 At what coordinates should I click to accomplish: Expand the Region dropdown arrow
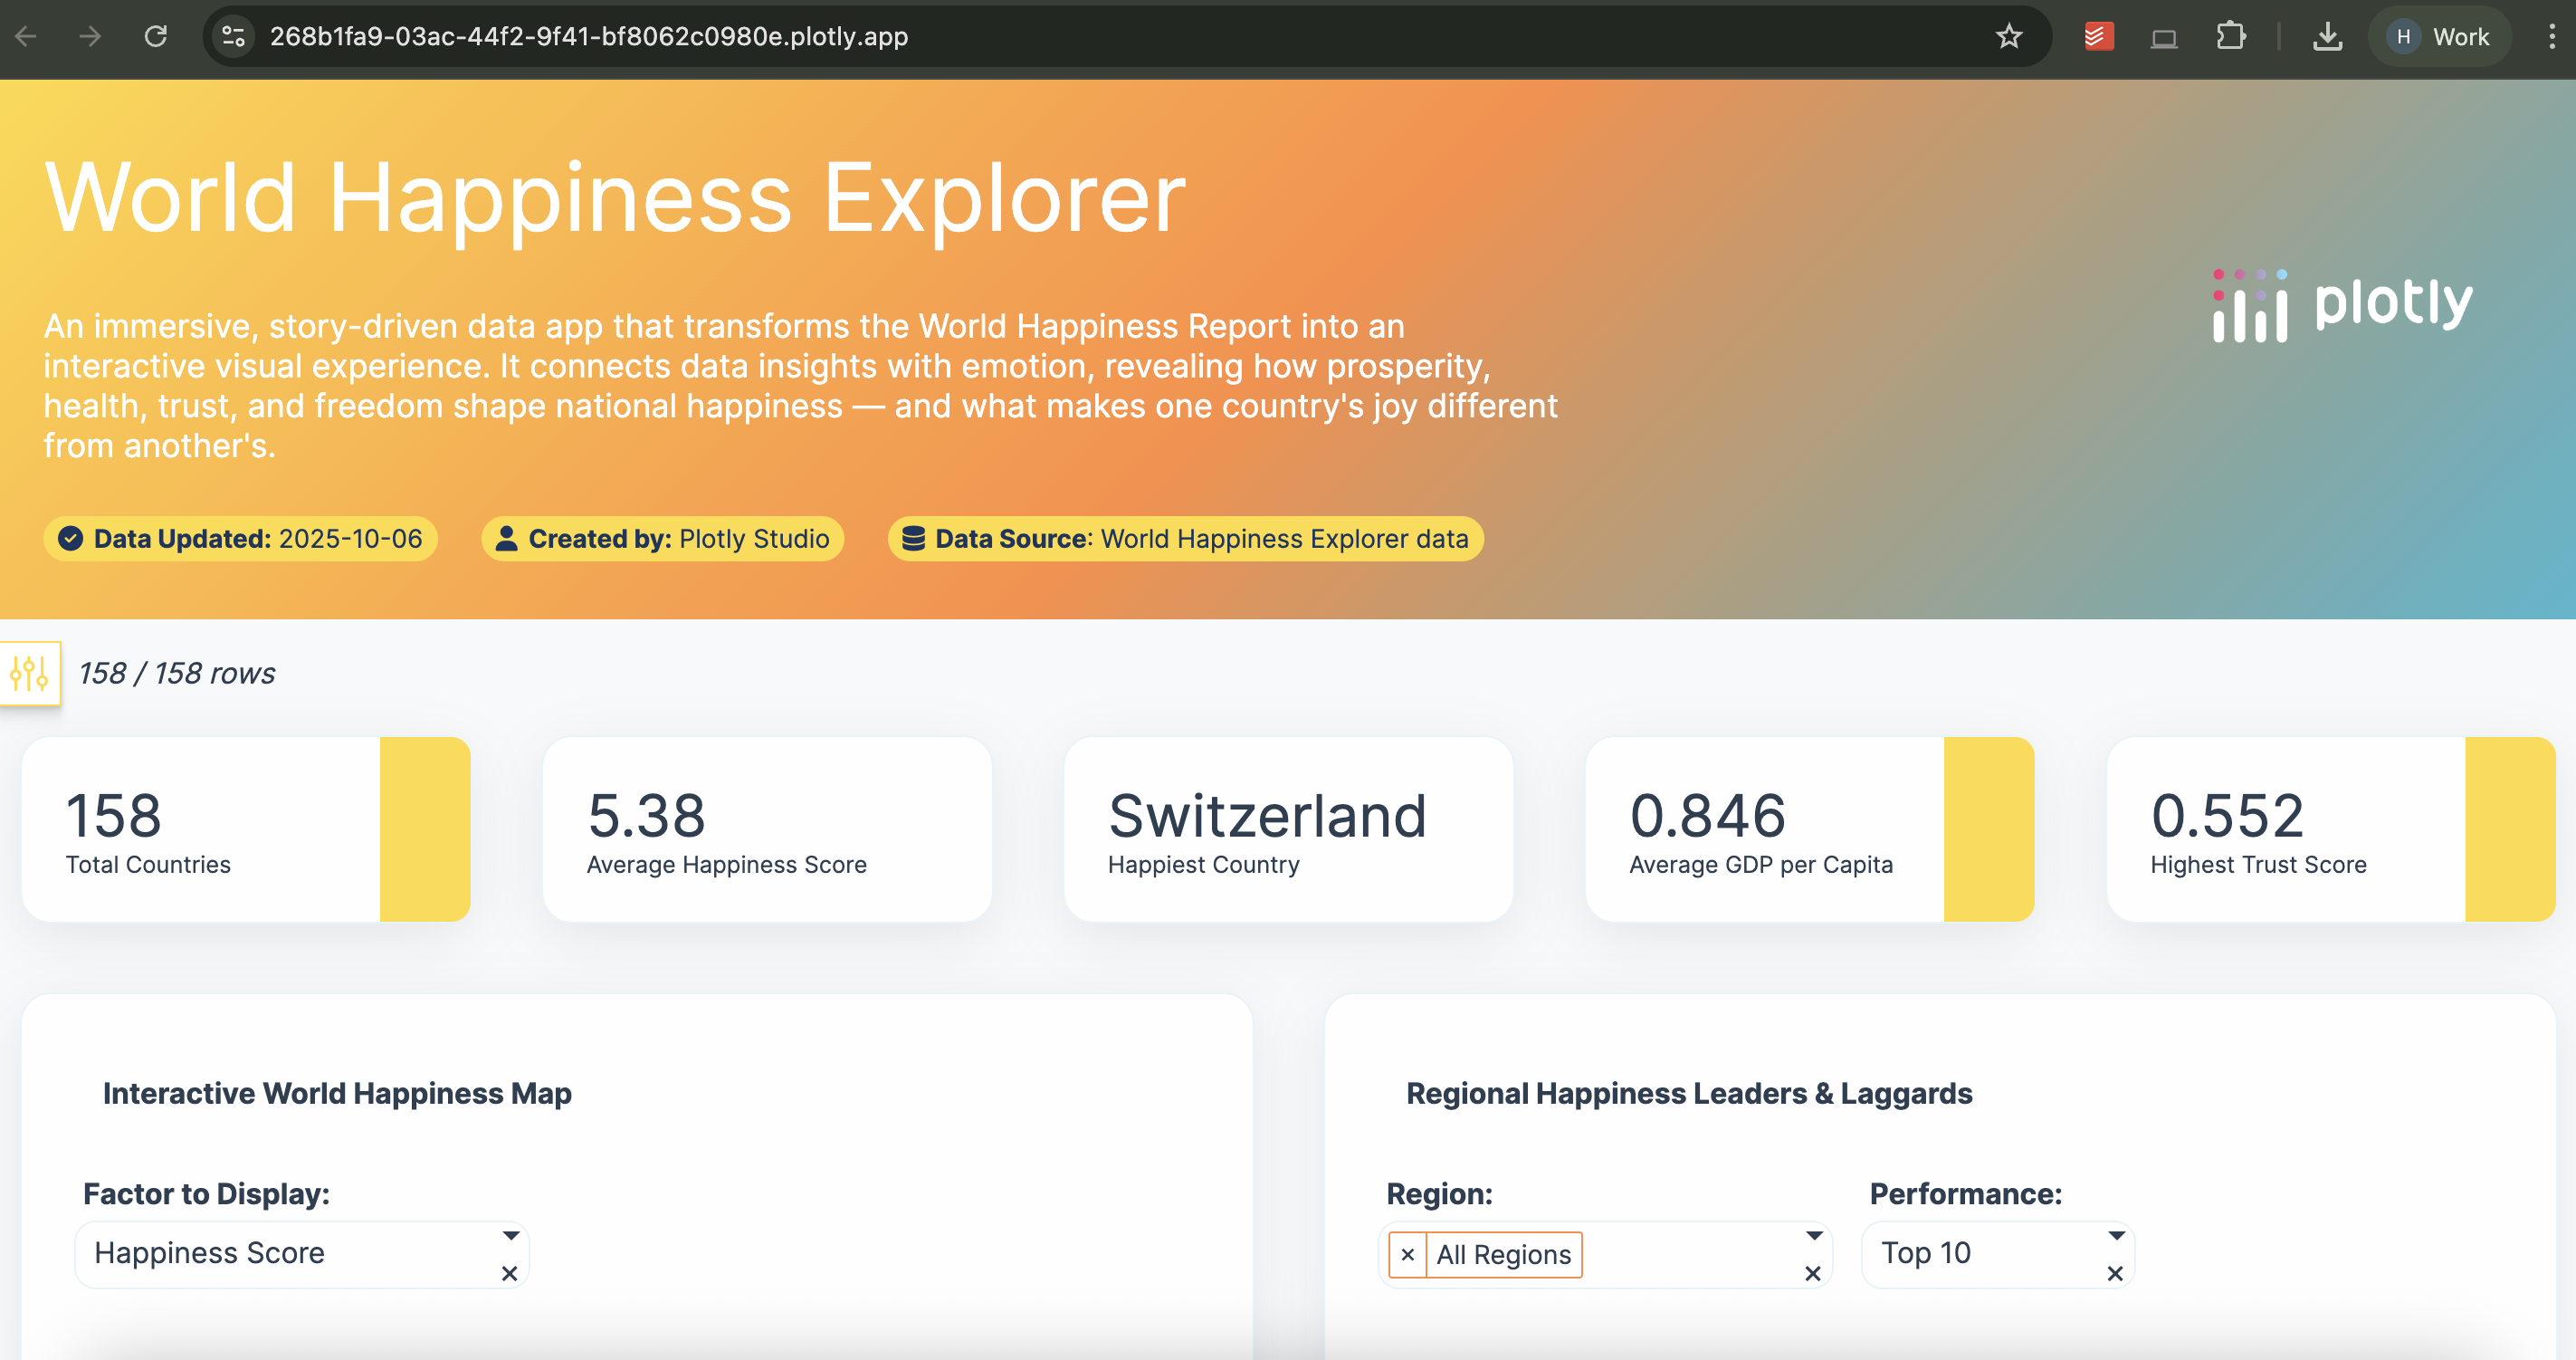(1813, 1236)
